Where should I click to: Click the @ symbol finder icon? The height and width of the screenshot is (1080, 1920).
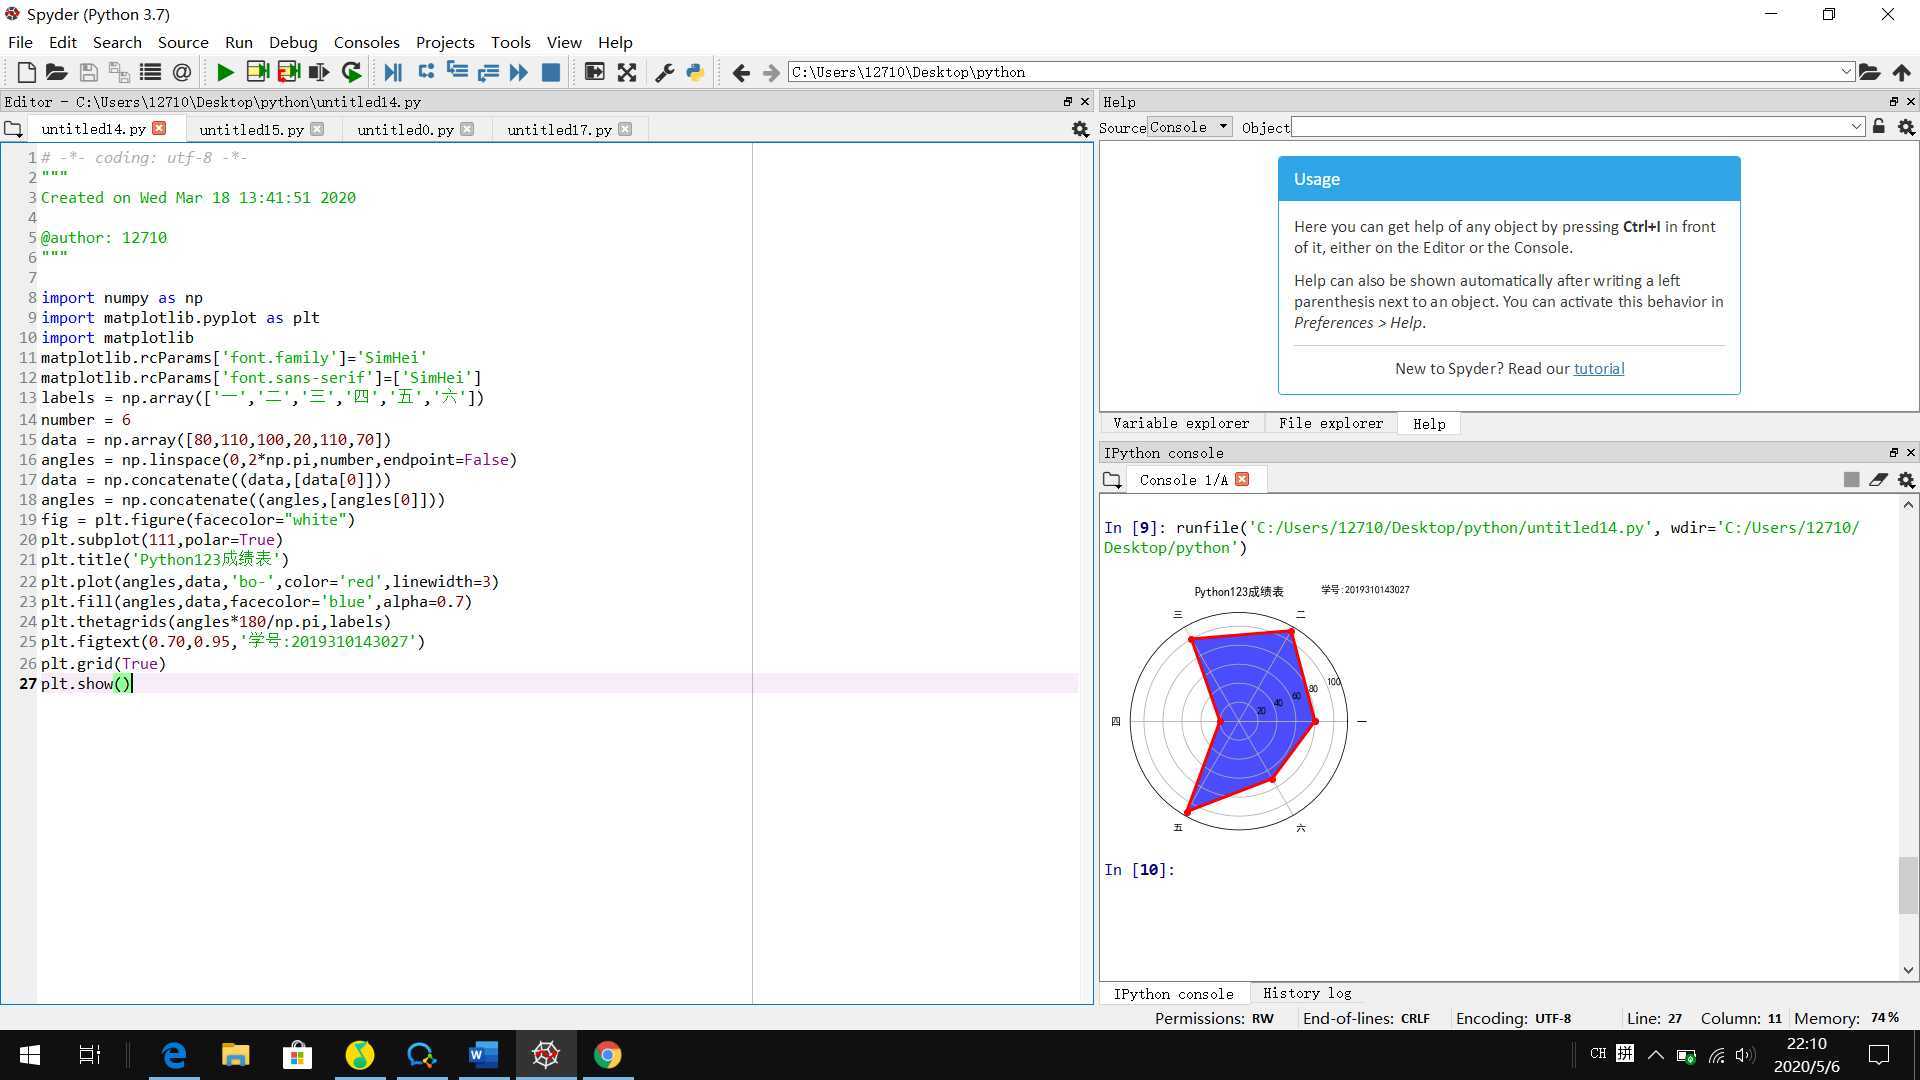181,72
